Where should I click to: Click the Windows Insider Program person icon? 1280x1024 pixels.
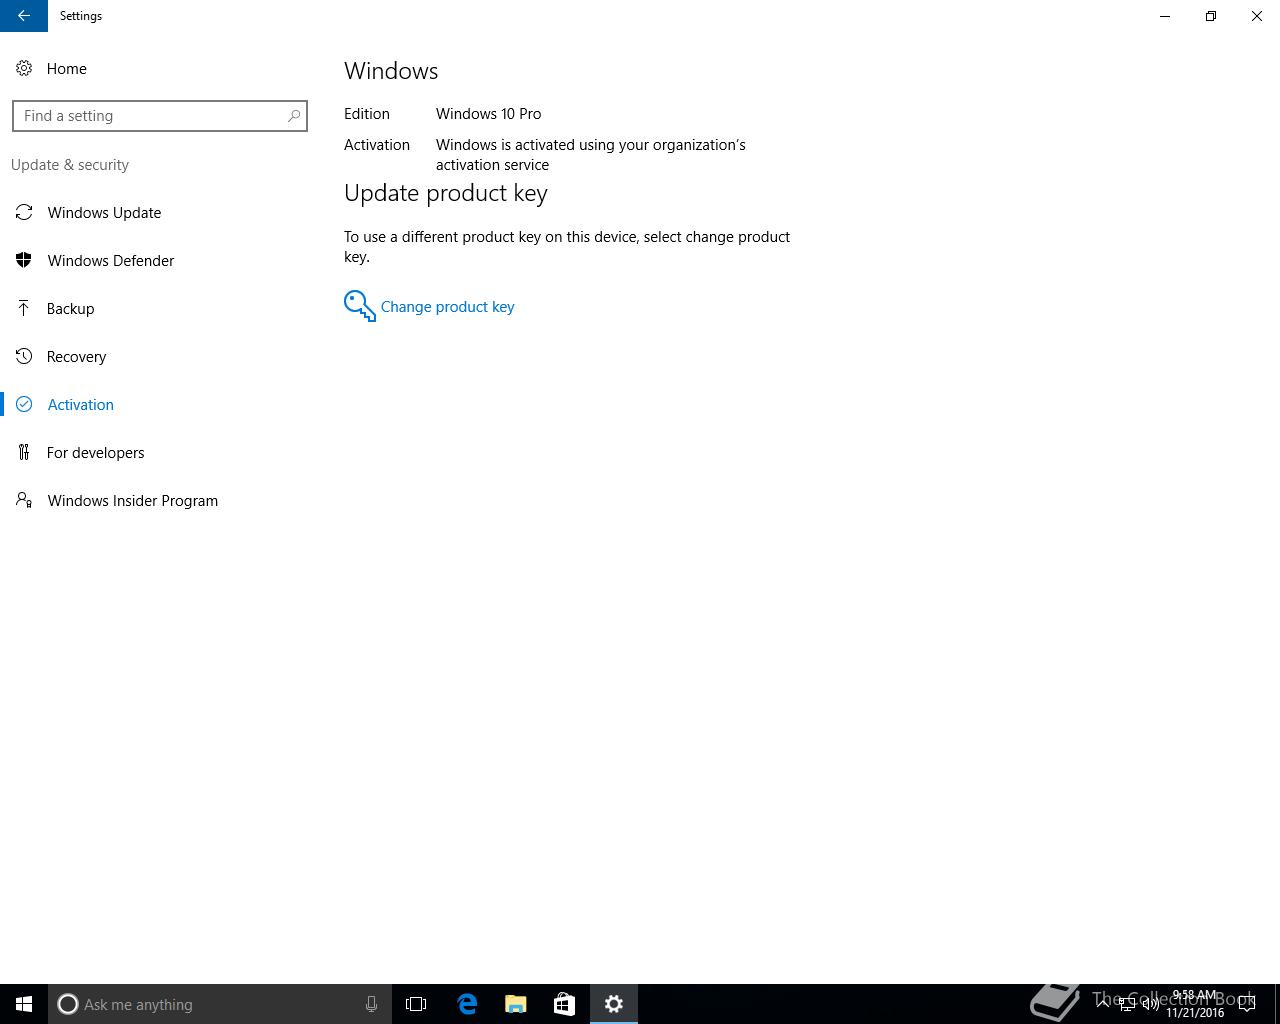pyautogui.click(x=24, y=500)
